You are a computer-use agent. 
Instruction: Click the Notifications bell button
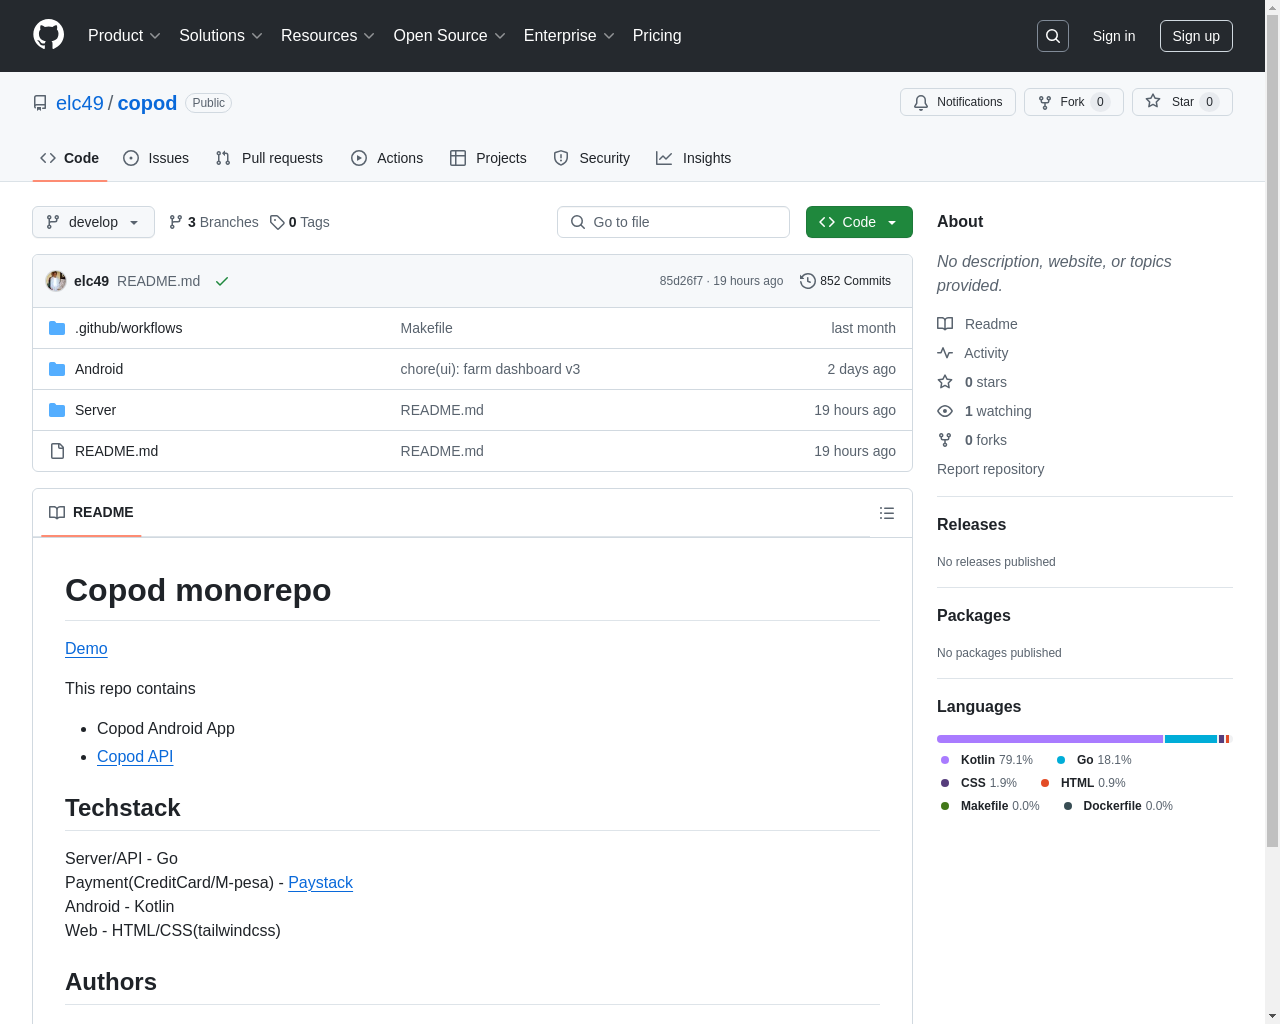click(958, 102)
